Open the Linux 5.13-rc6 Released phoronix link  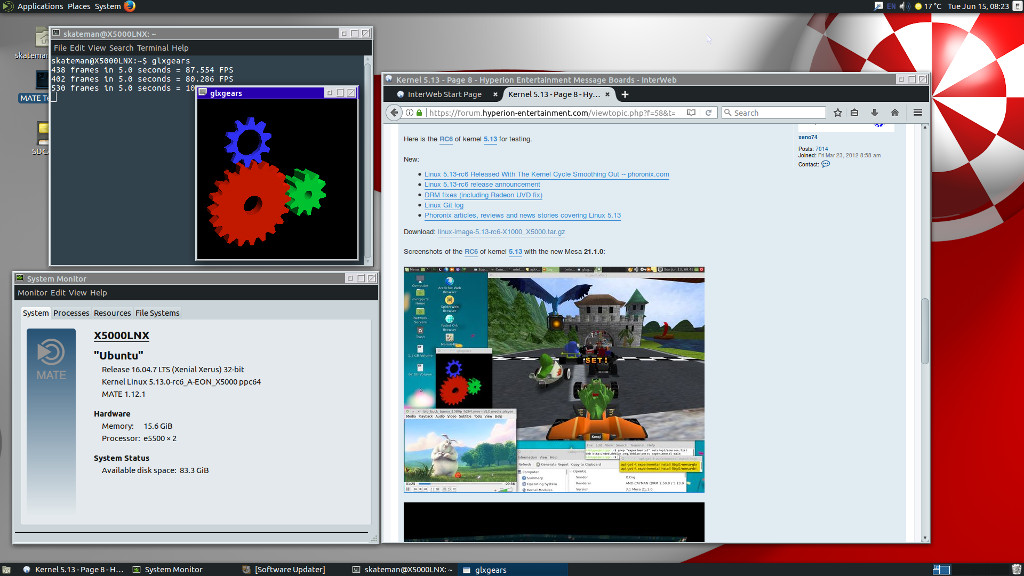click(x=547, y=174)
